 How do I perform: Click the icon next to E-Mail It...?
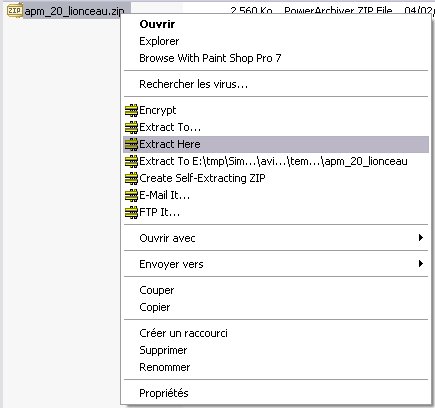pos(131,195)
